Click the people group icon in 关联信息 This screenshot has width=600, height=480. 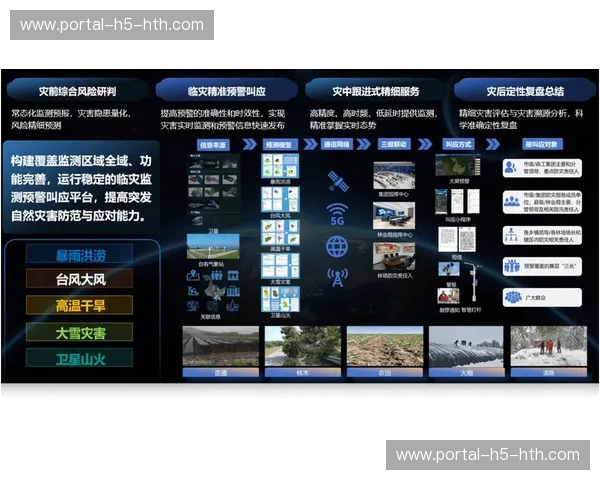click(217, 275)
